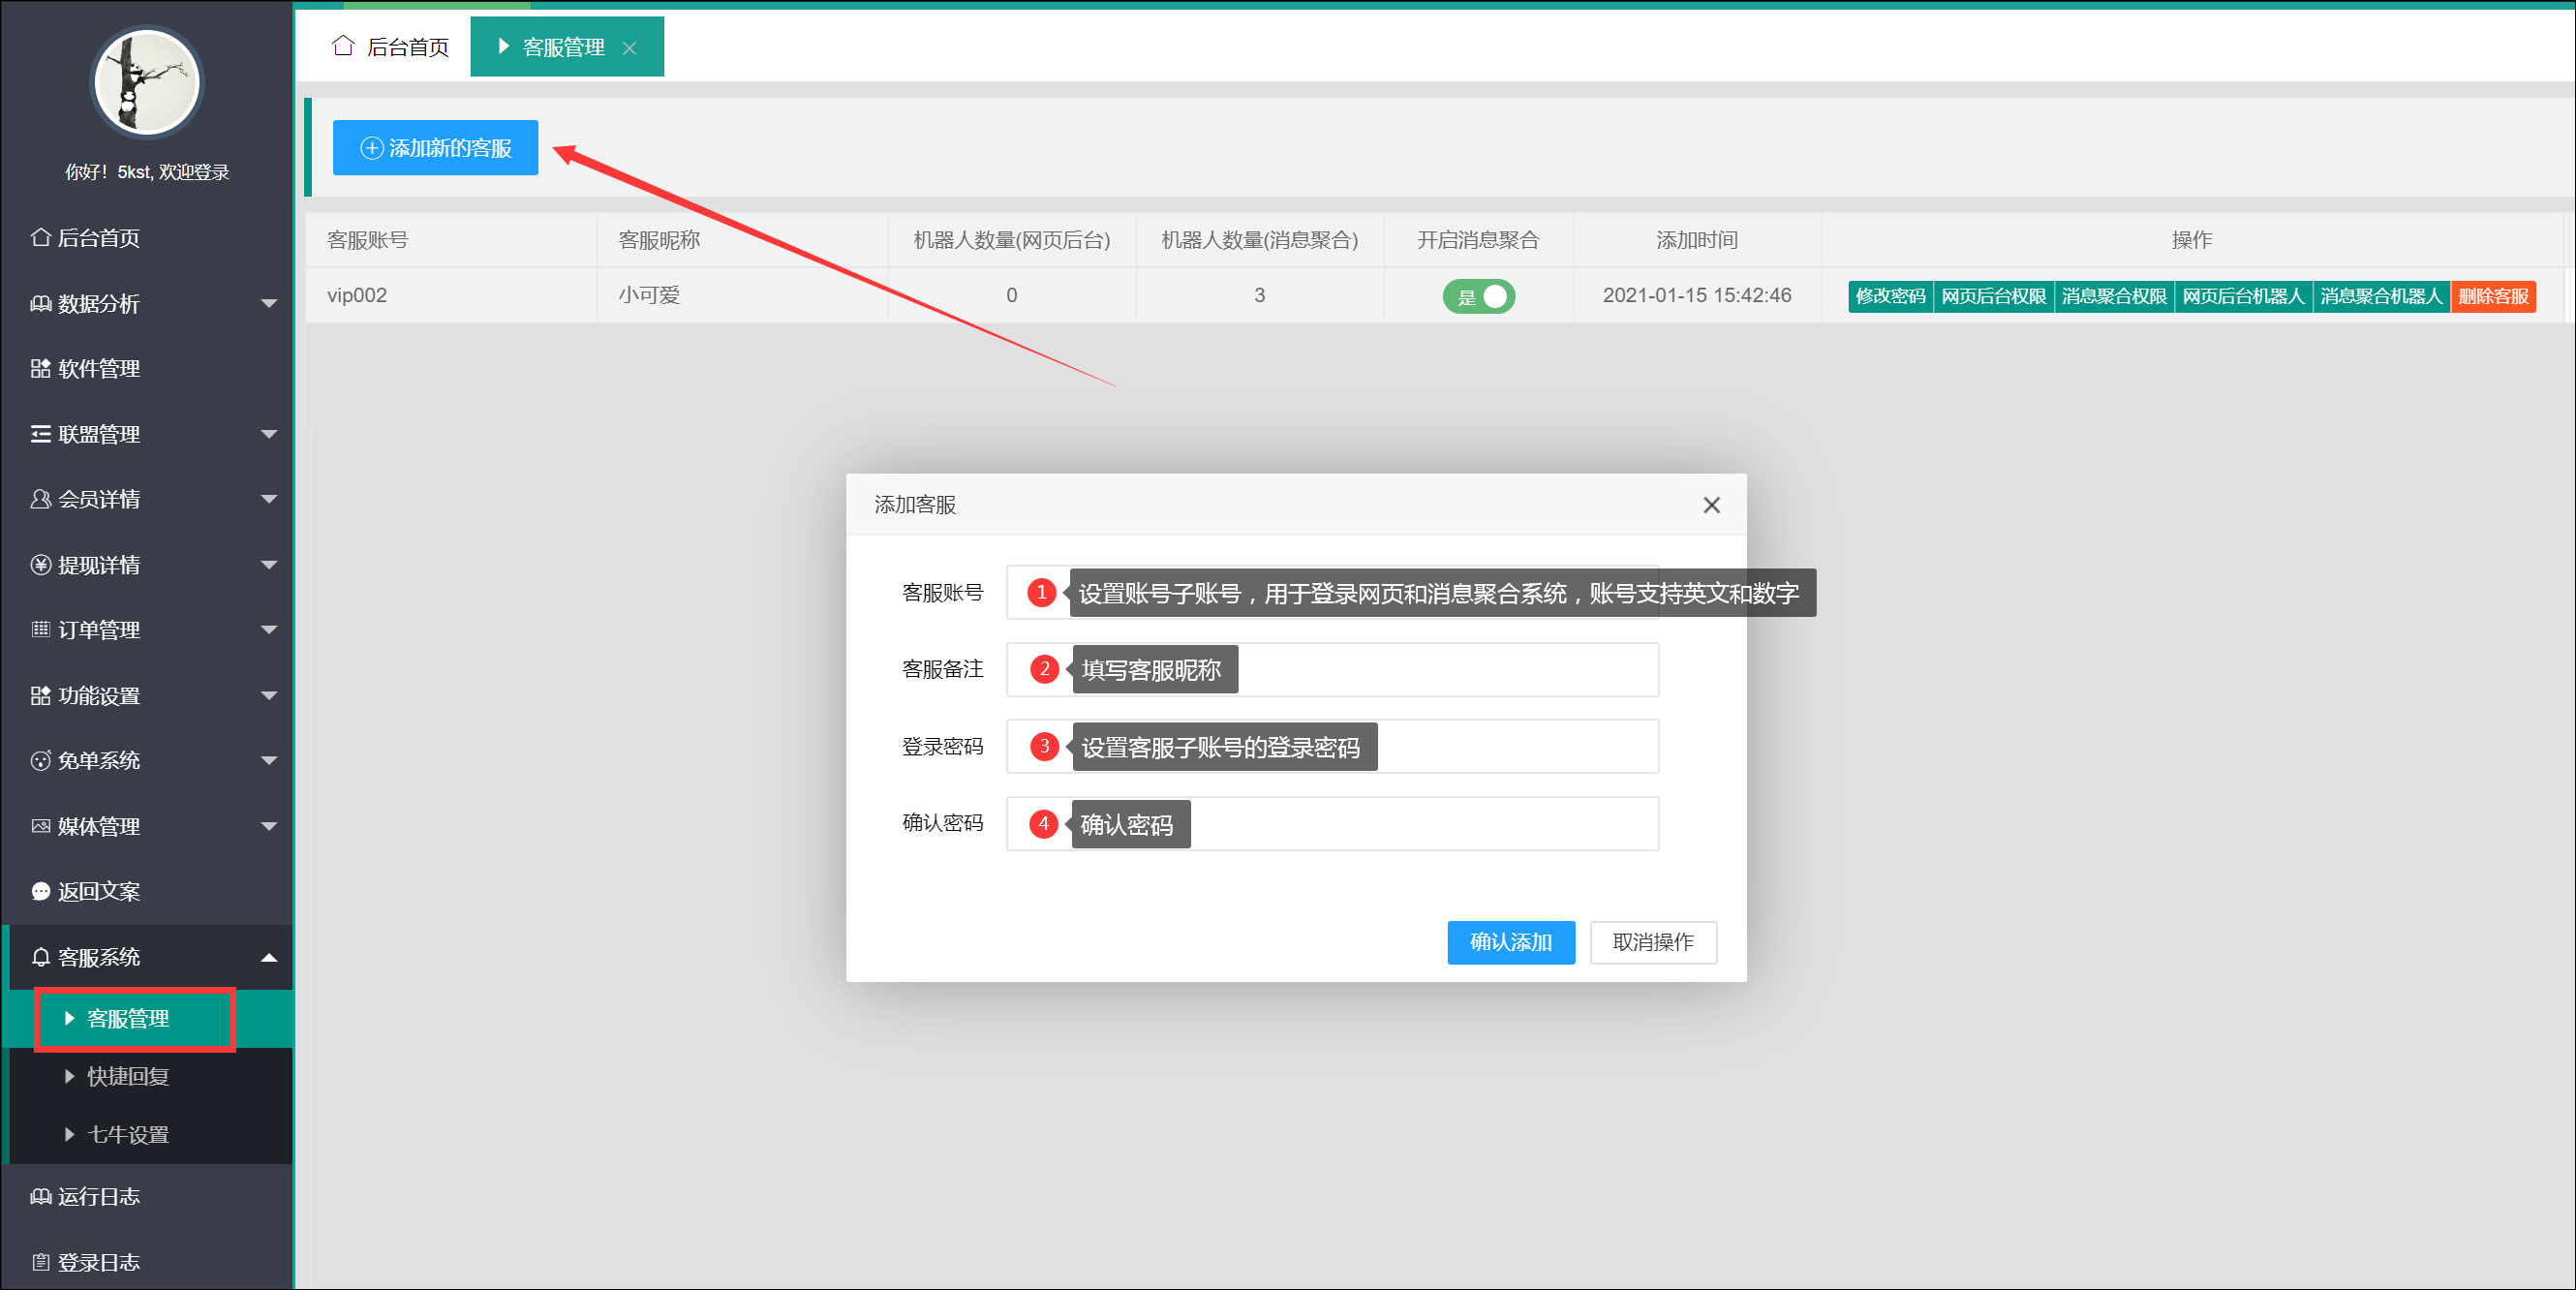2576x1290 pixels.
Task: Click the home icon in 后台首页 tab
Action: (343, 46)
